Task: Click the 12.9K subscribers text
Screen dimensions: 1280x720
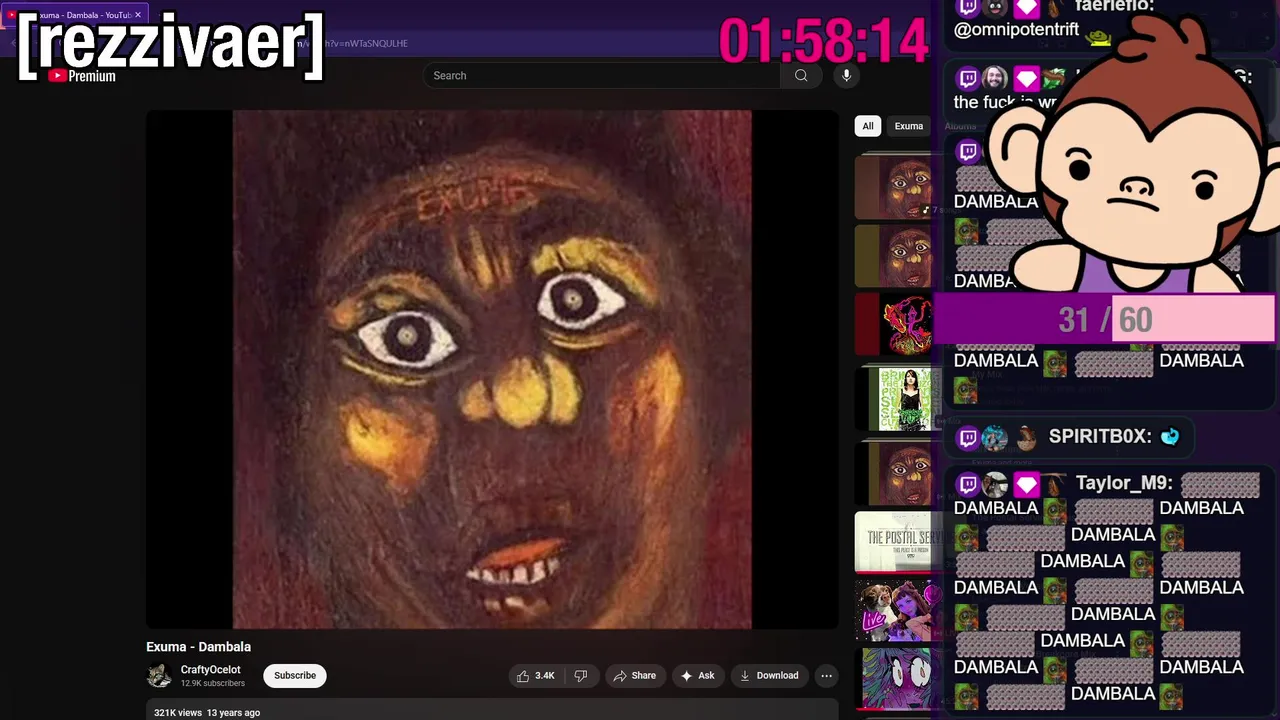Action: 212,684
